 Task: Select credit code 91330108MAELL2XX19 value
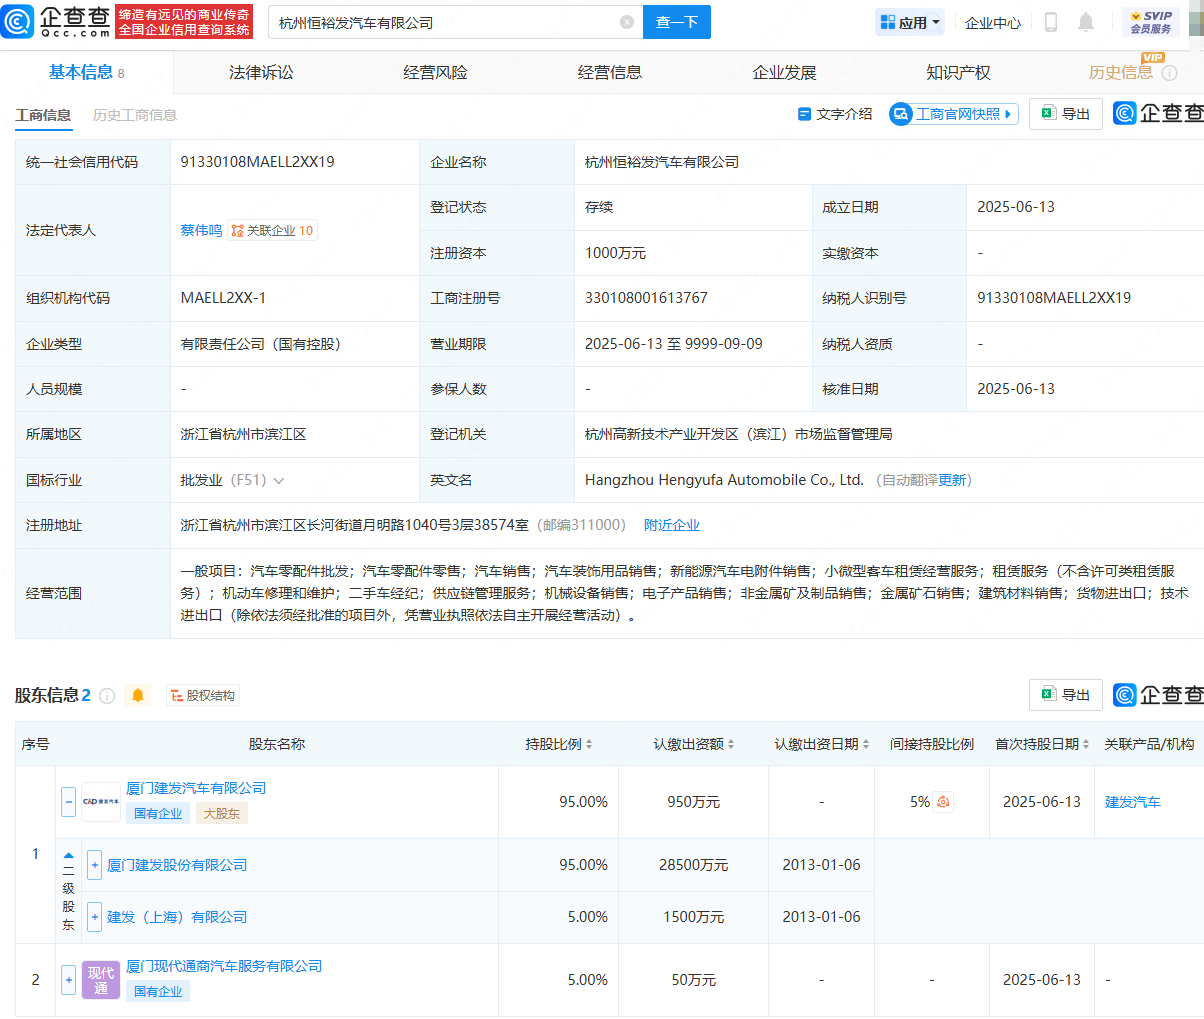[x=258, y=162]
